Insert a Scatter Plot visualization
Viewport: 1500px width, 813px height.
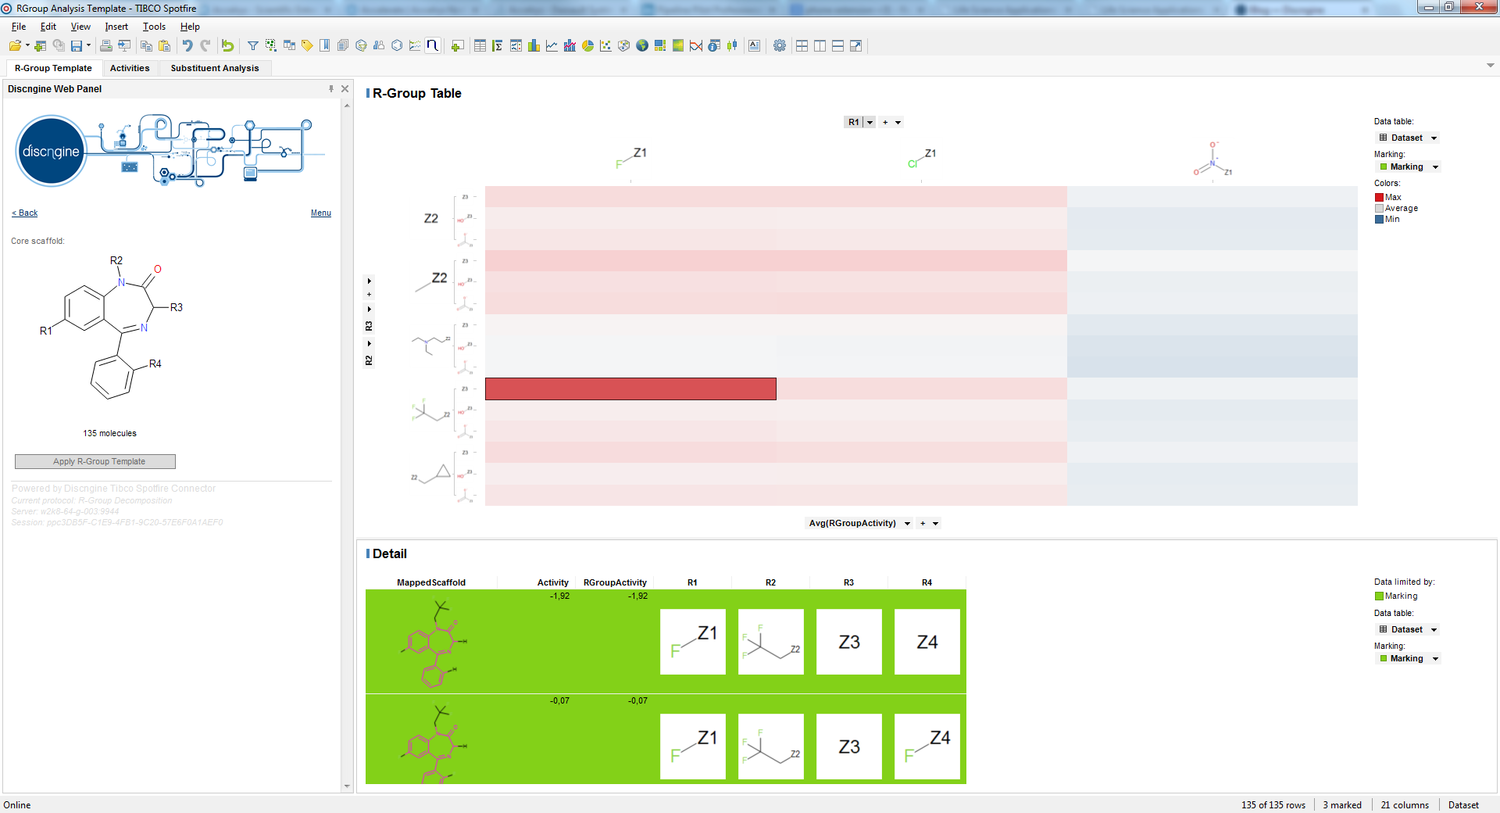click(605, 46)
